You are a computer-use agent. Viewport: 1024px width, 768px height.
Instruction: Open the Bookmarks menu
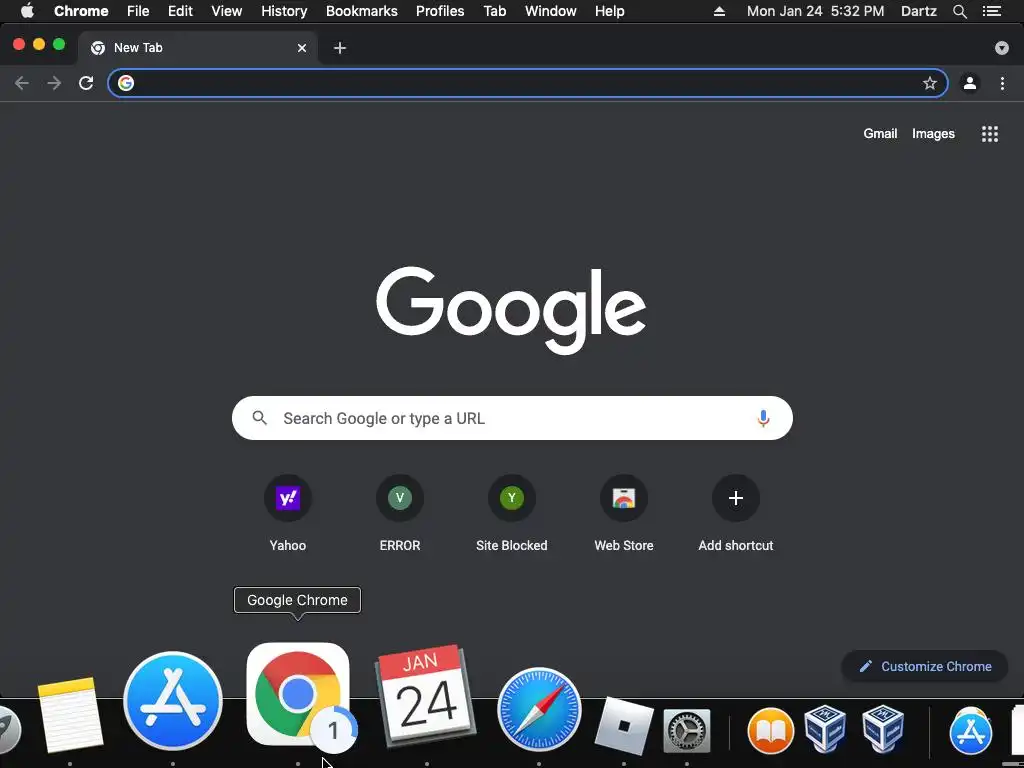coord(362,11)
